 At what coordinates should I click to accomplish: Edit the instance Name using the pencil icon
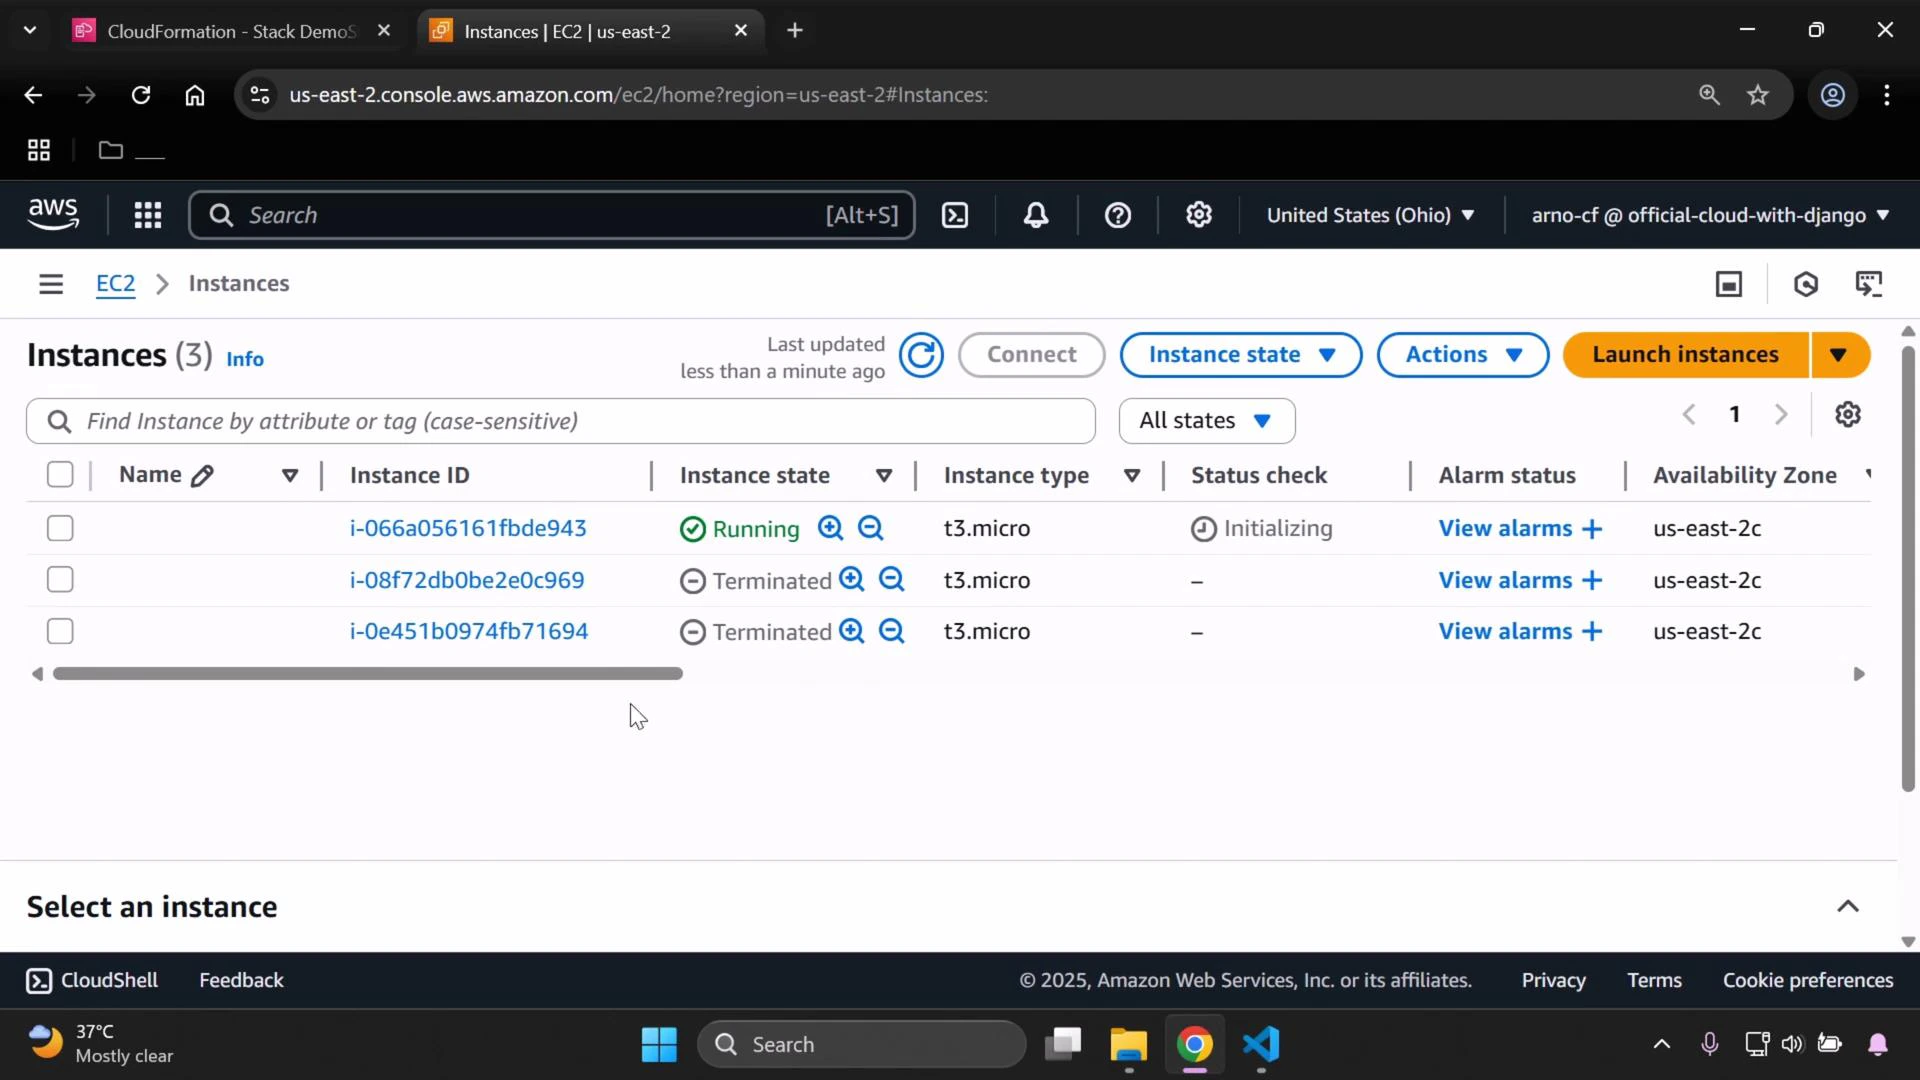(x=204, y=475)
